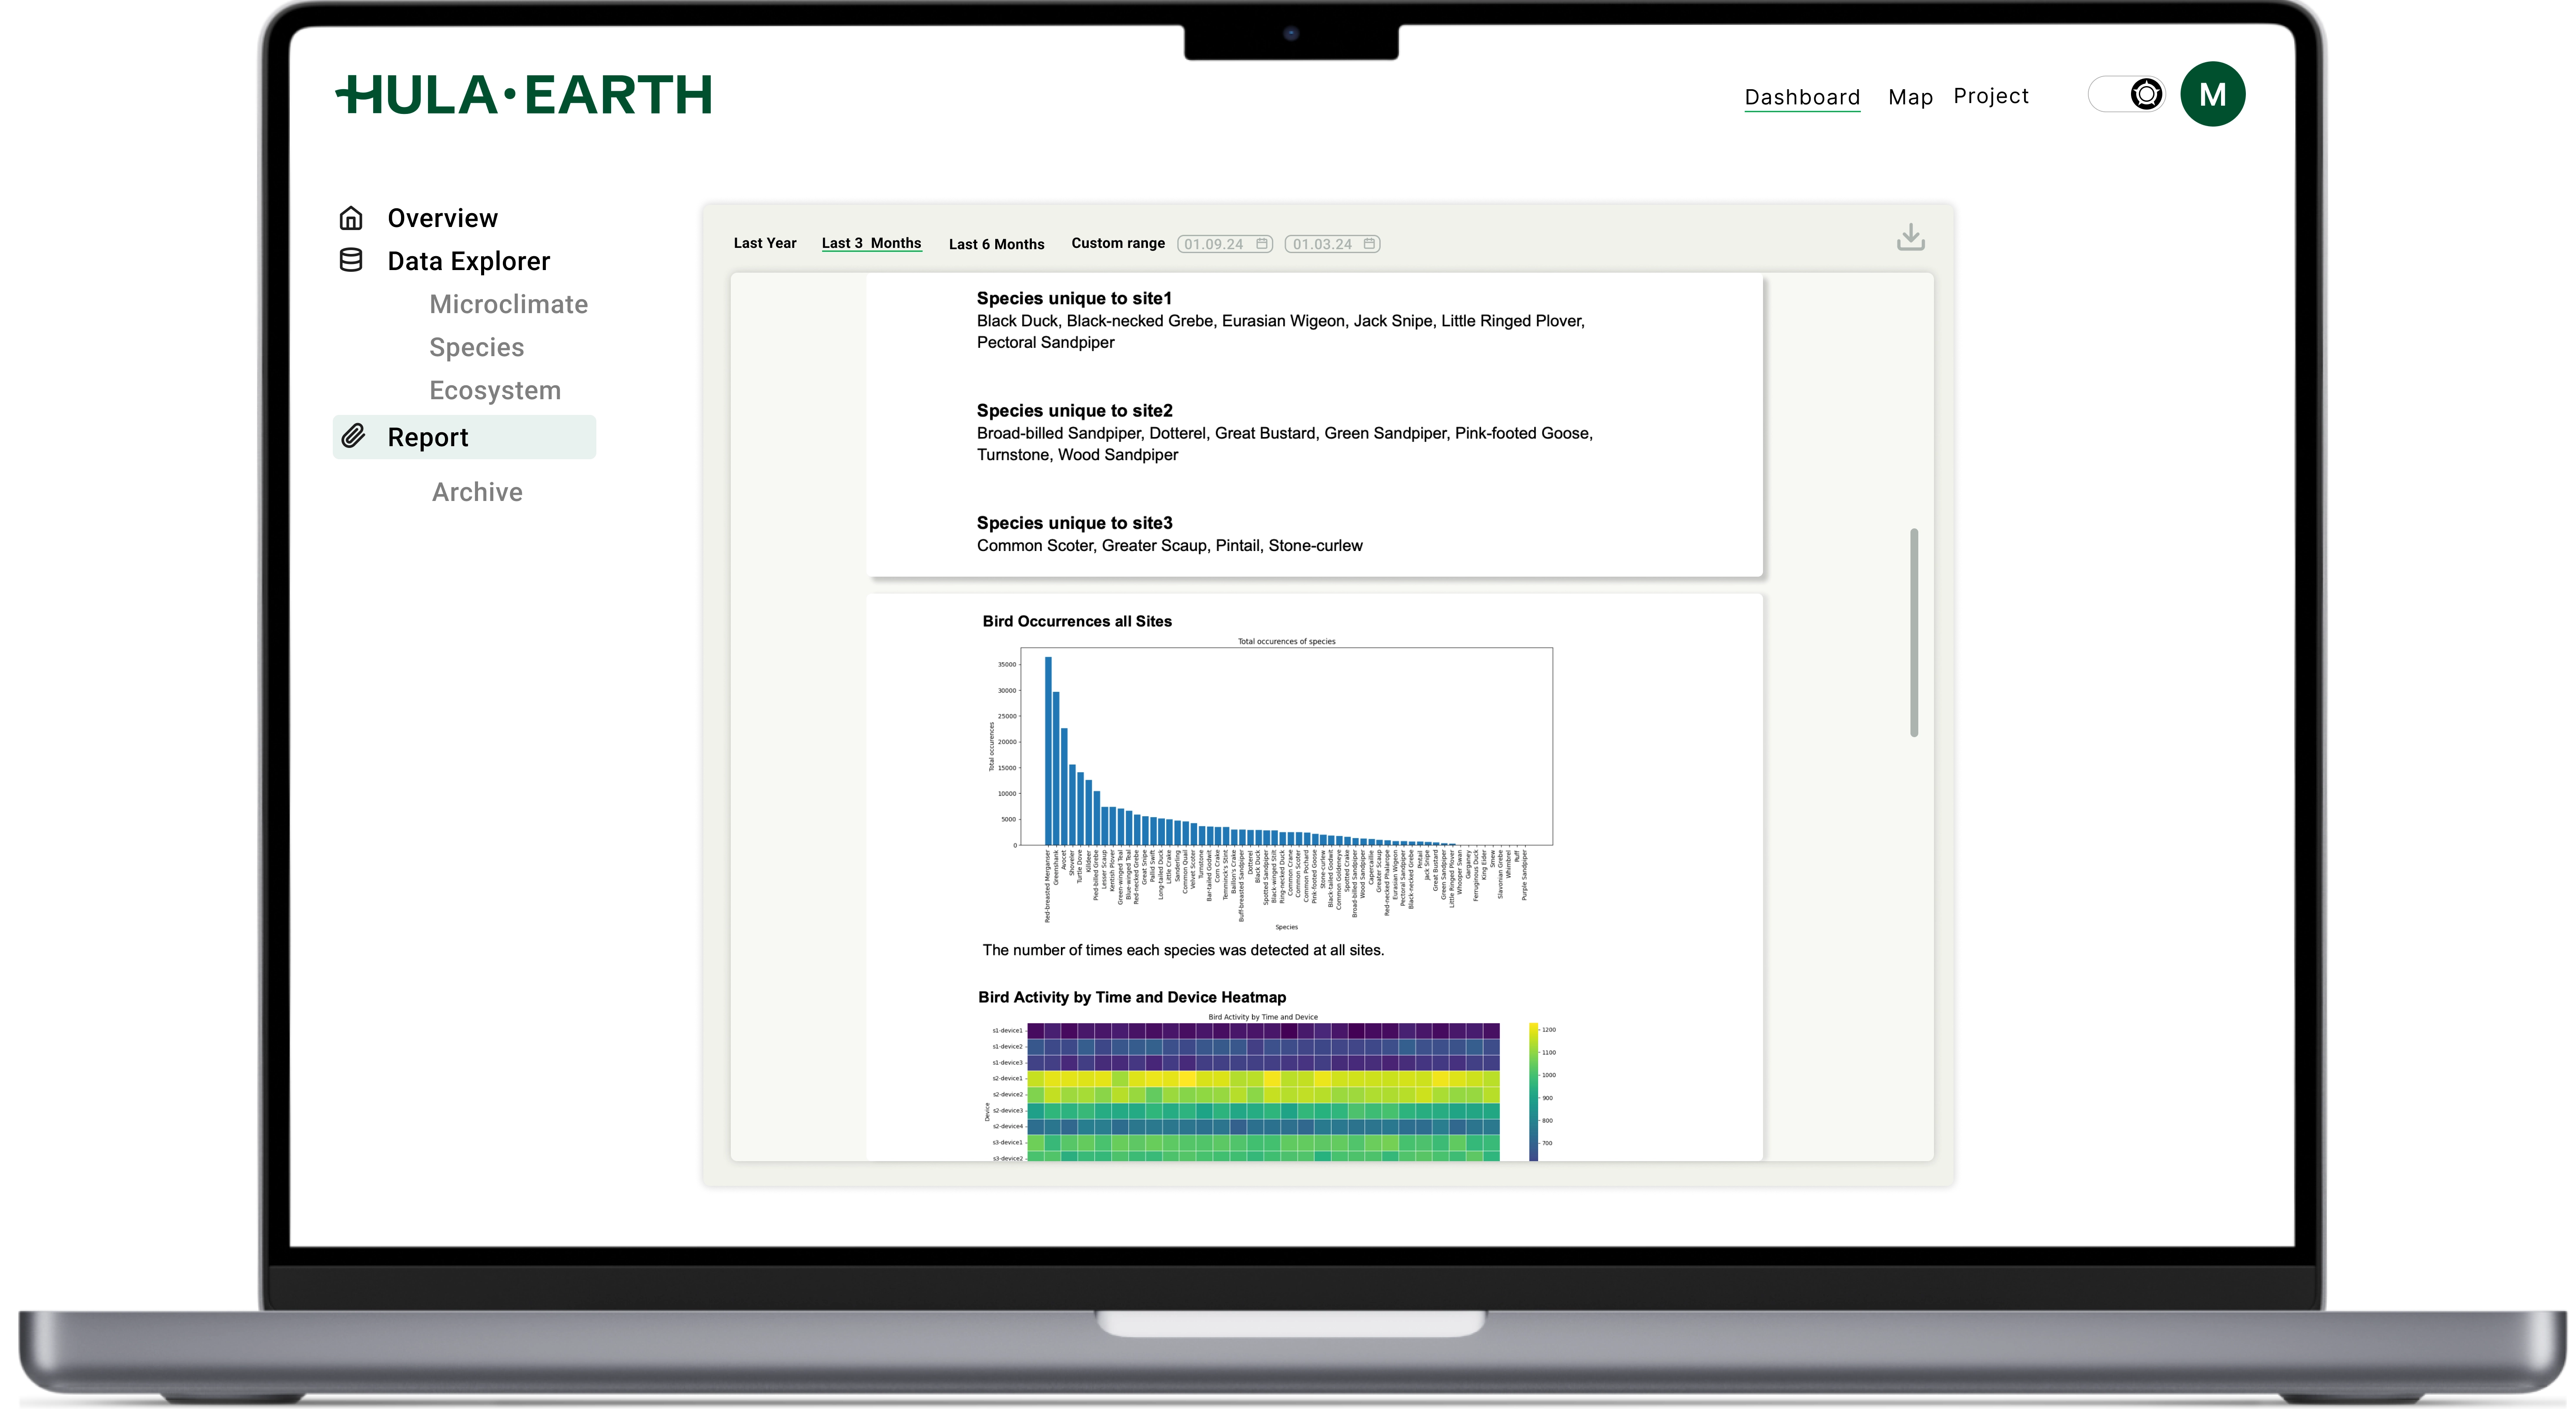
Task: Open calendar icon in 01.03.24 field
Action: (1369, 244)
